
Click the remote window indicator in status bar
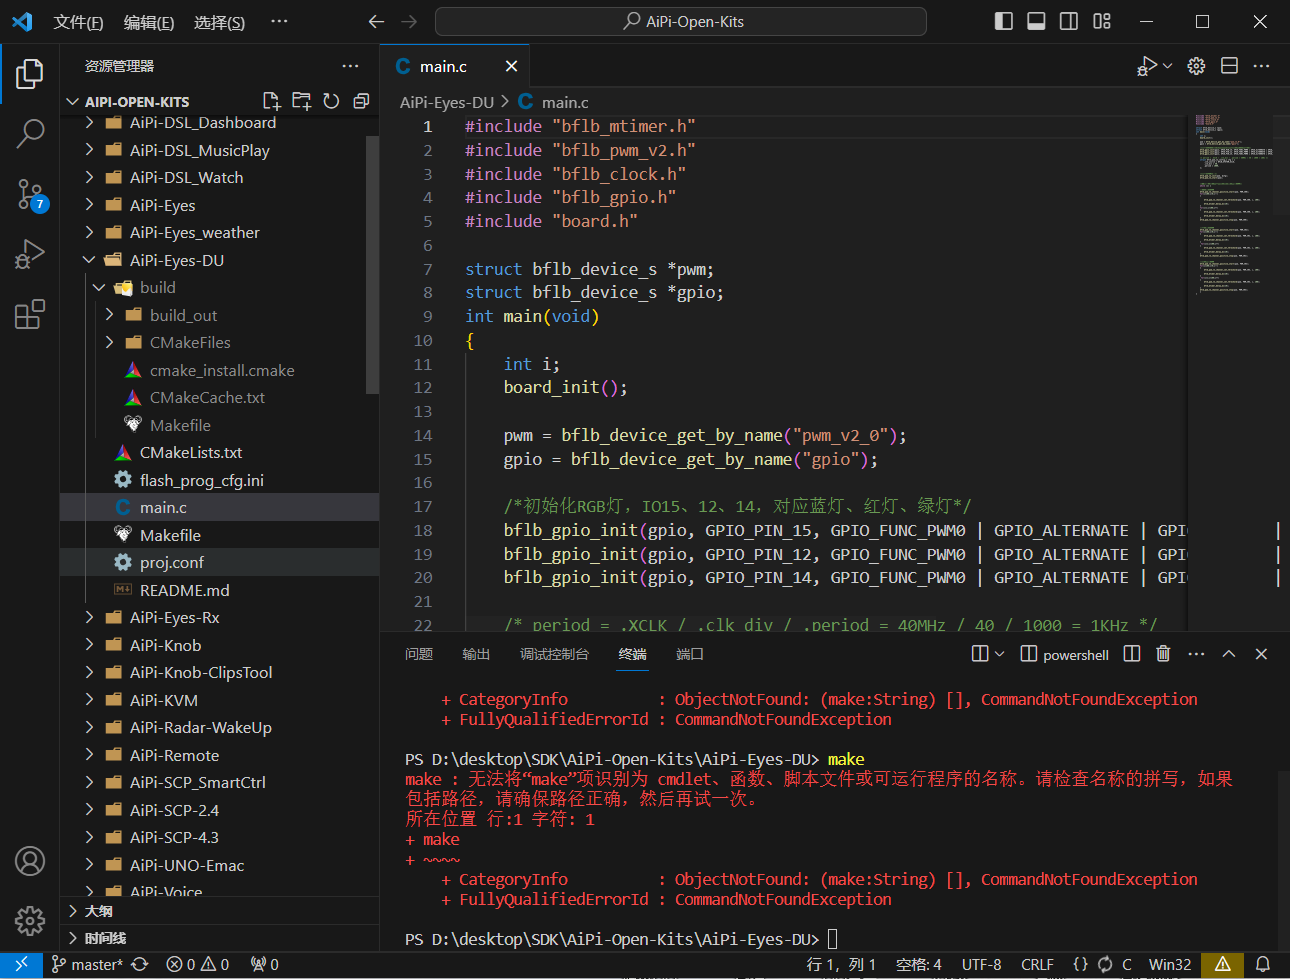click(x=21, y=965)
